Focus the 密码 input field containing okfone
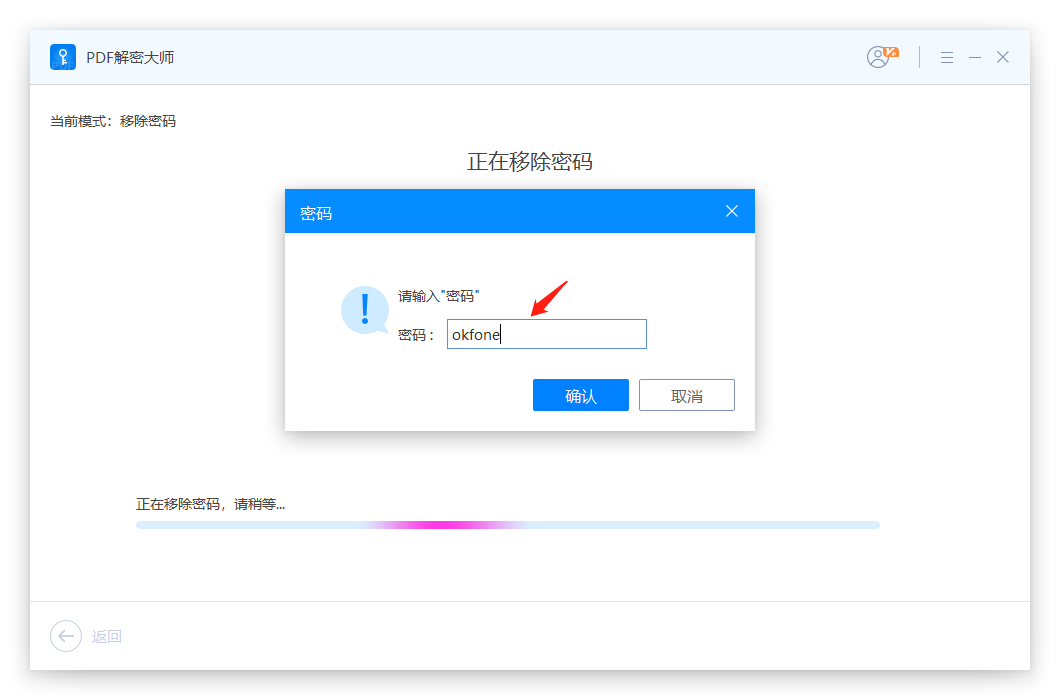This screenshot has width=1060, height=700. (547, 334)
